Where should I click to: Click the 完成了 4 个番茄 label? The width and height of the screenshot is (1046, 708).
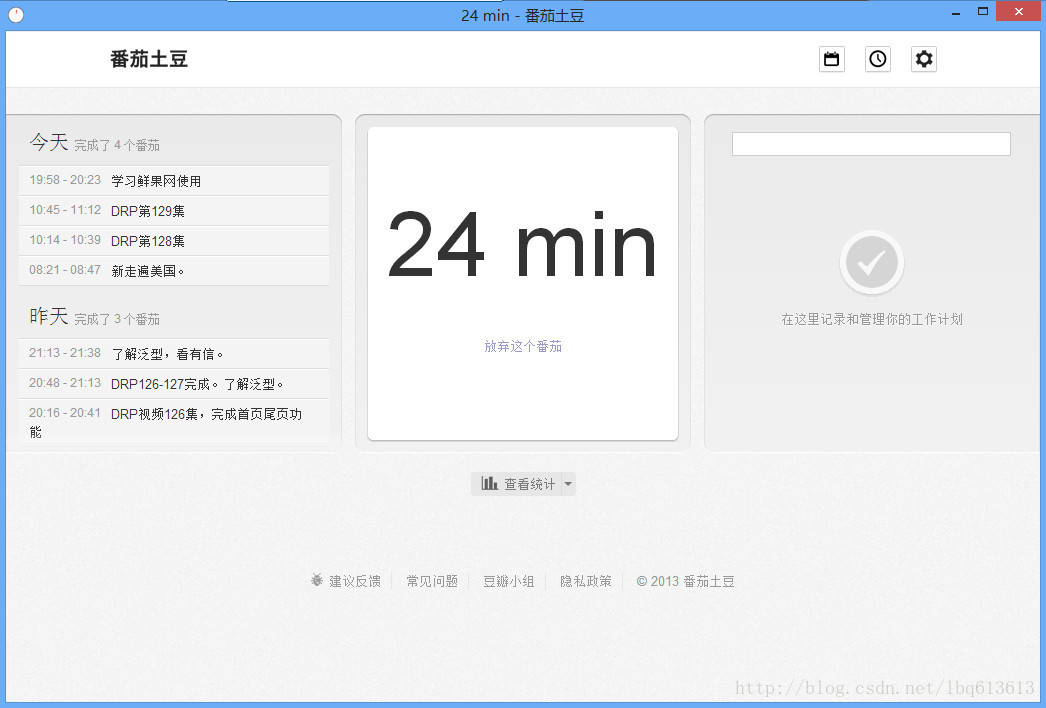[117, 145]
